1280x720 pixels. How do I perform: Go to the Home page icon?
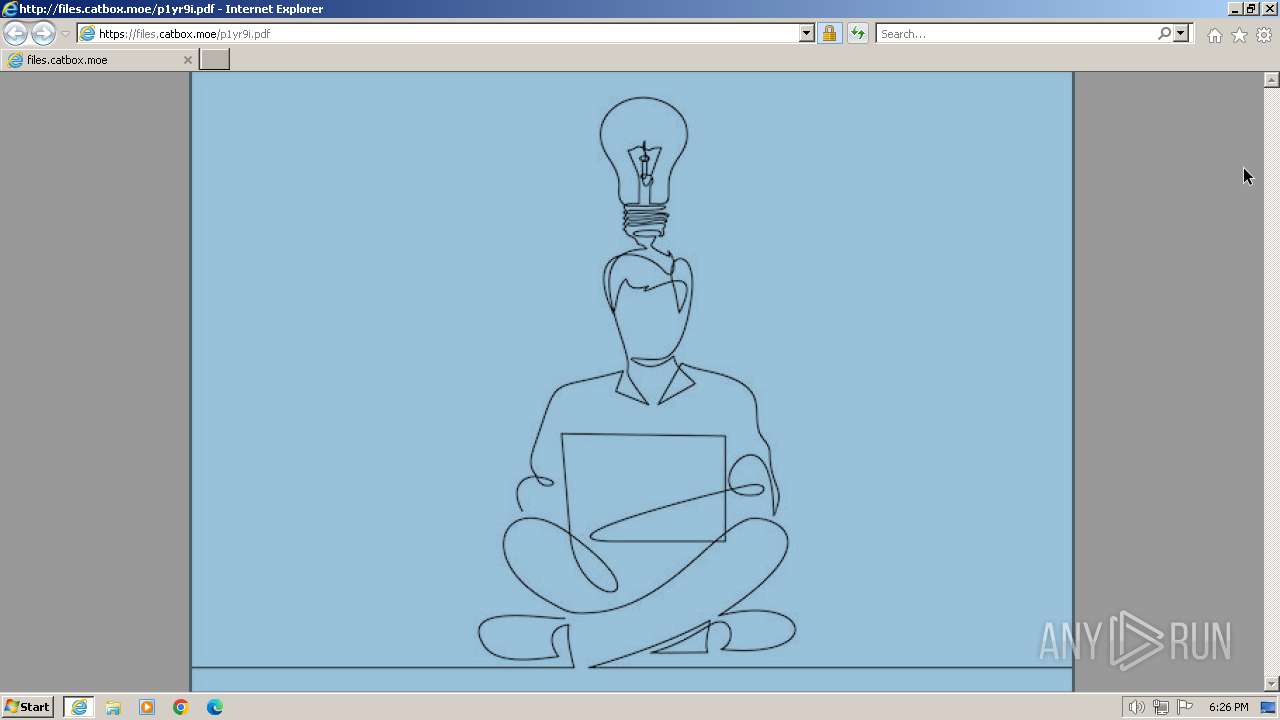click(x=1214, y=35)
